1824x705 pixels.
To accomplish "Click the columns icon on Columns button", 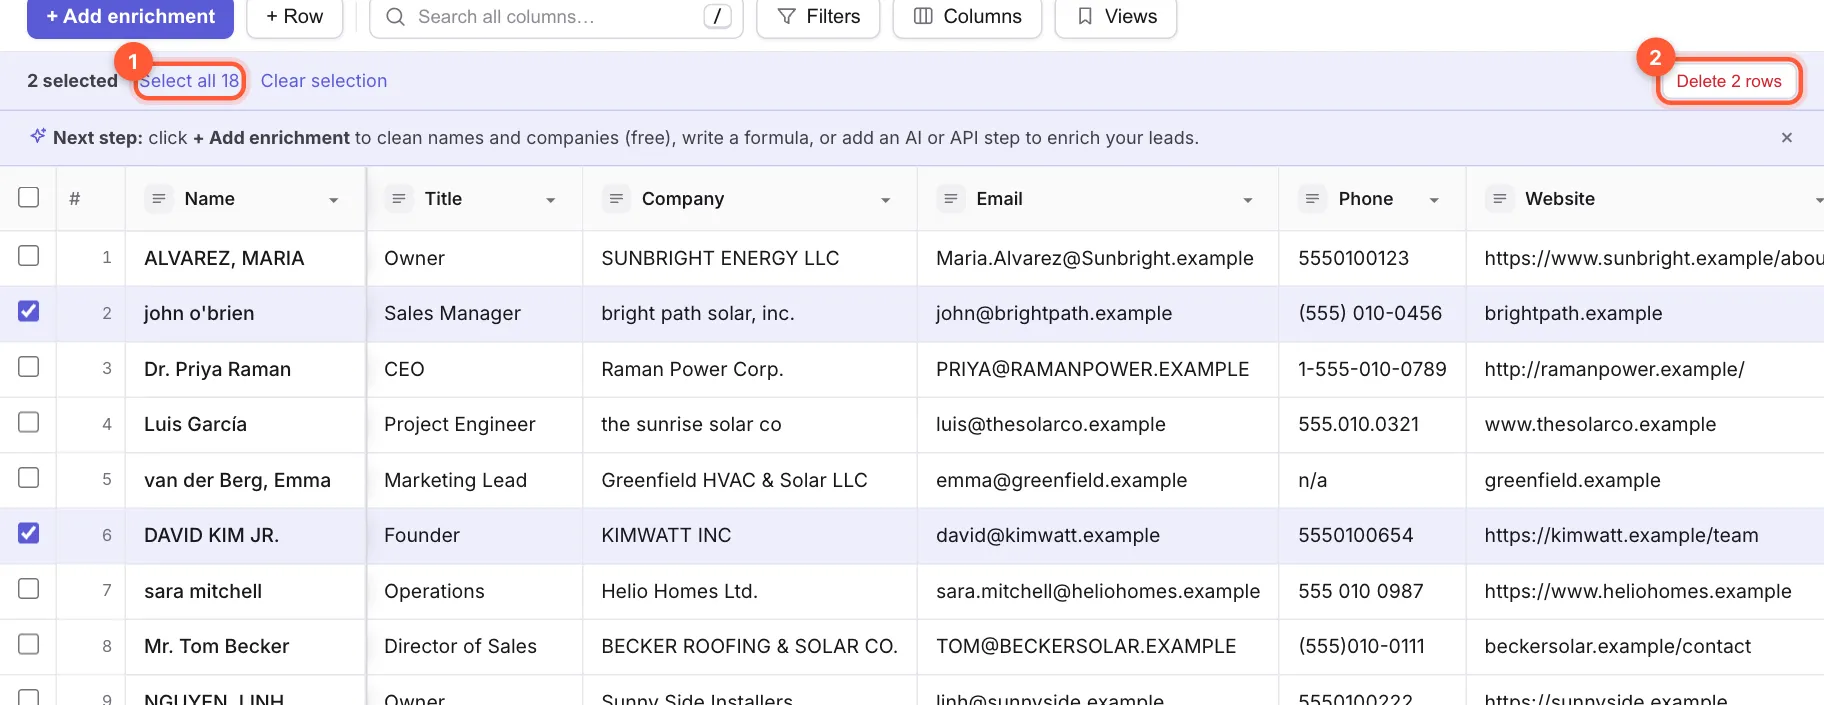I will (923, 17).
